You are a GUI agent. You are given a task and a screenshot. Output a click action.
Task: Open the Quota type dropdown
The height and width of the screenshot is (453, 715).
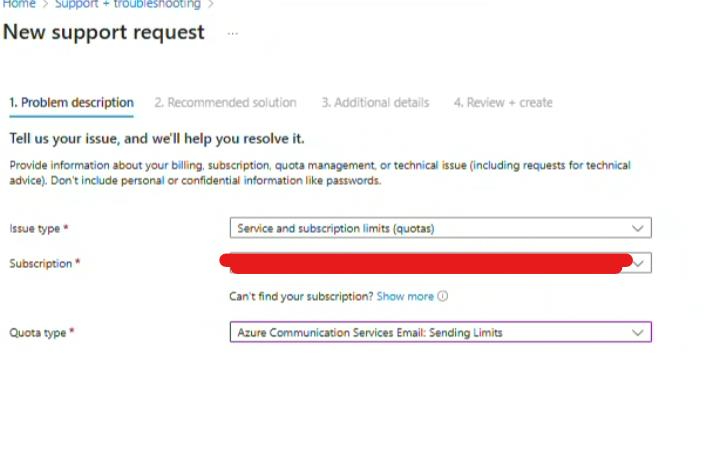tap(440, 332)
